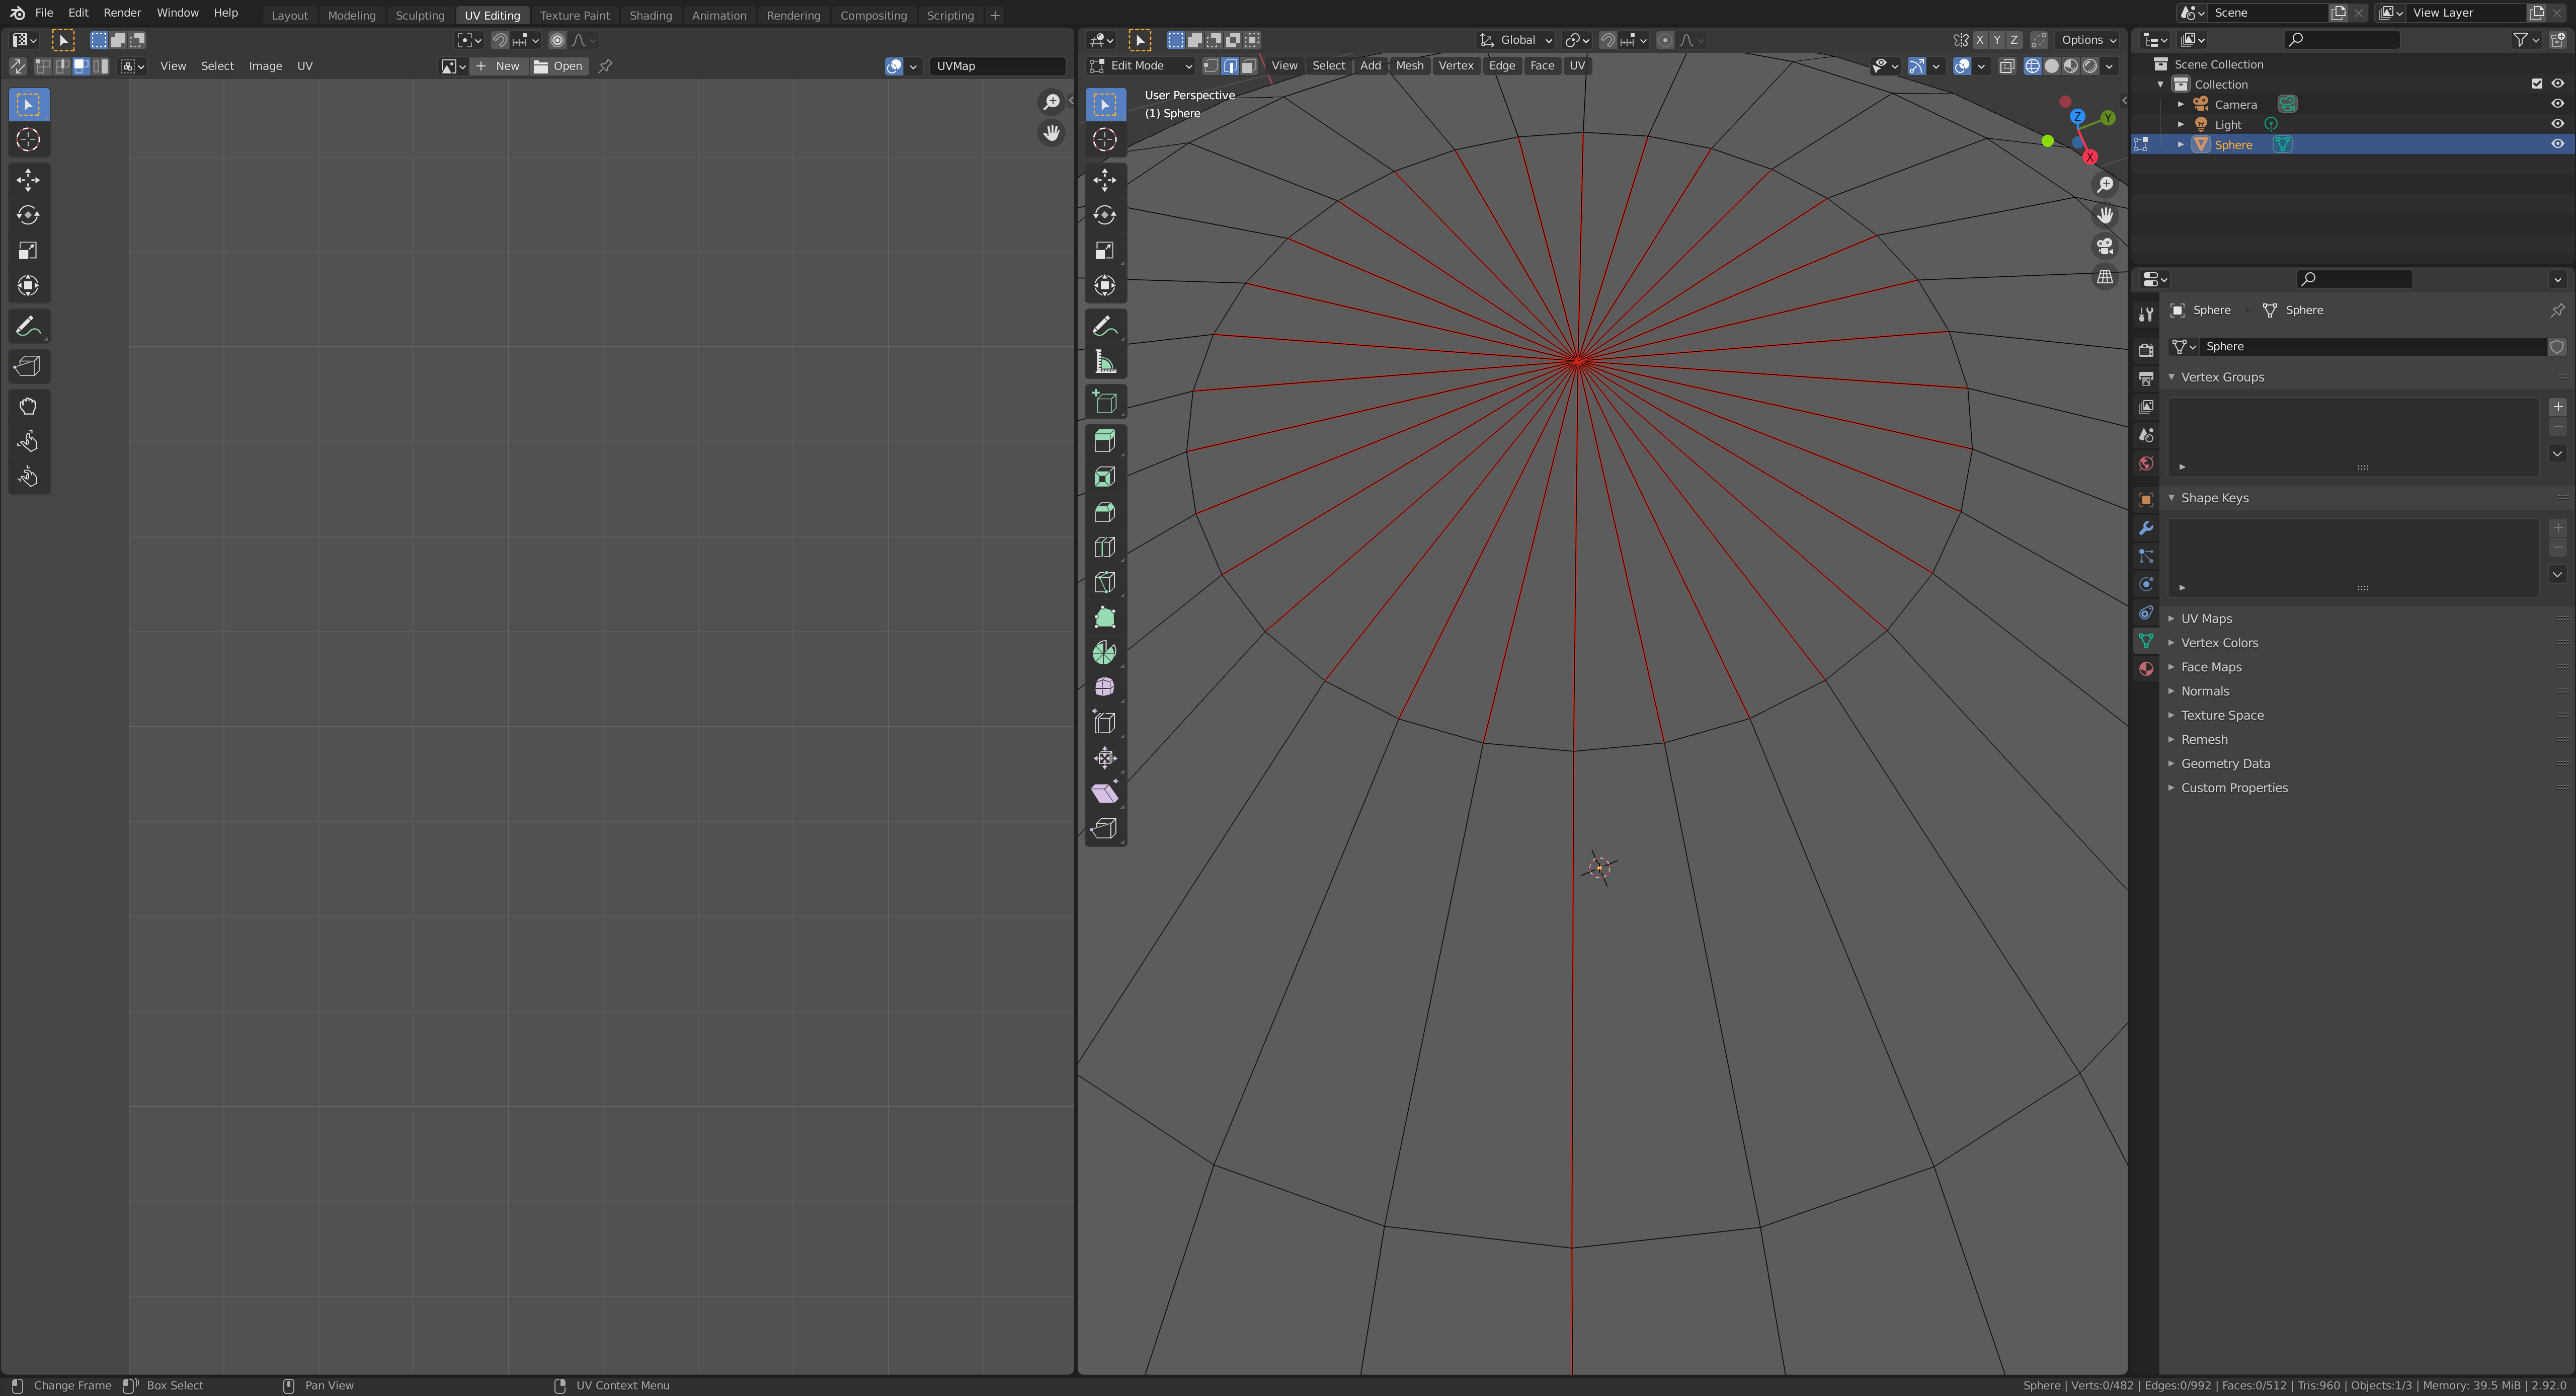
Task: Click the New image button
Action: point(498,66)
